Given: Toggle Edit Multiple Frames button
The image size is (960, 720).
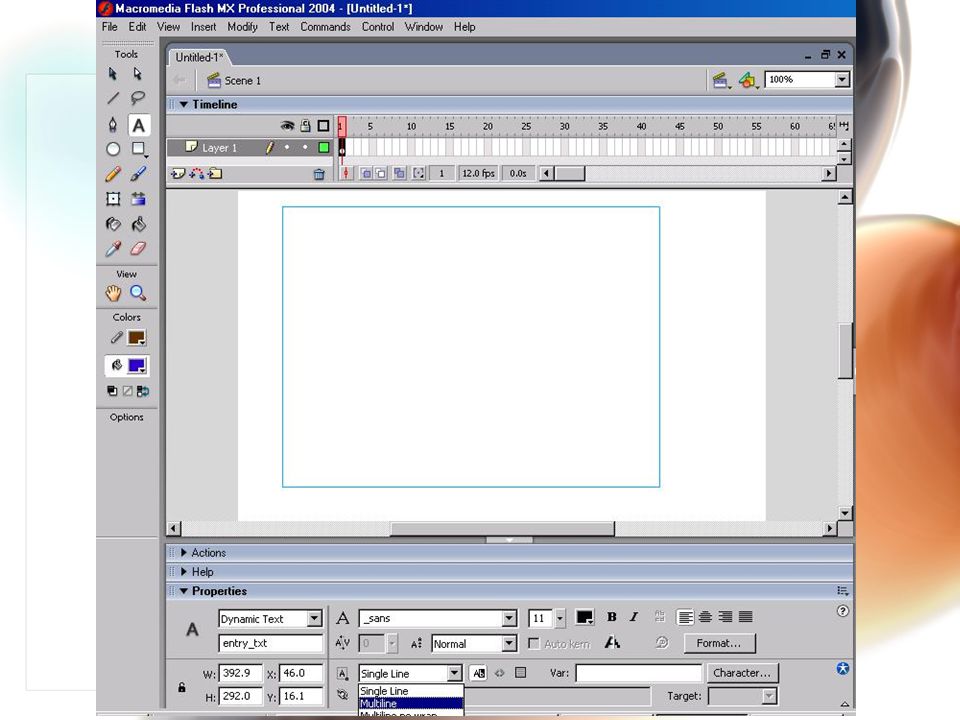Looking at the screenshot, I should click(x=399, y=174).
